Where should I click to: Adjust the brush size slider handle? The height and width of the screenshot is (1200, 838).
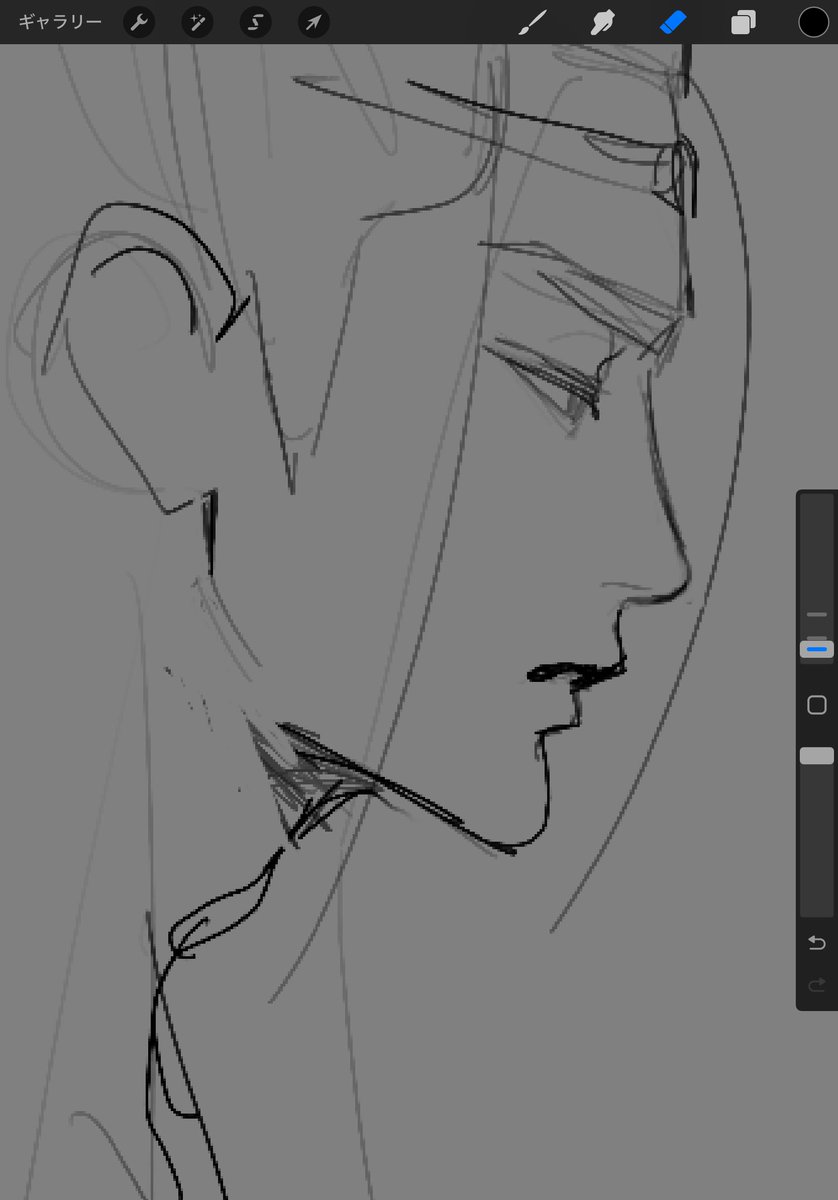point(817,649)
